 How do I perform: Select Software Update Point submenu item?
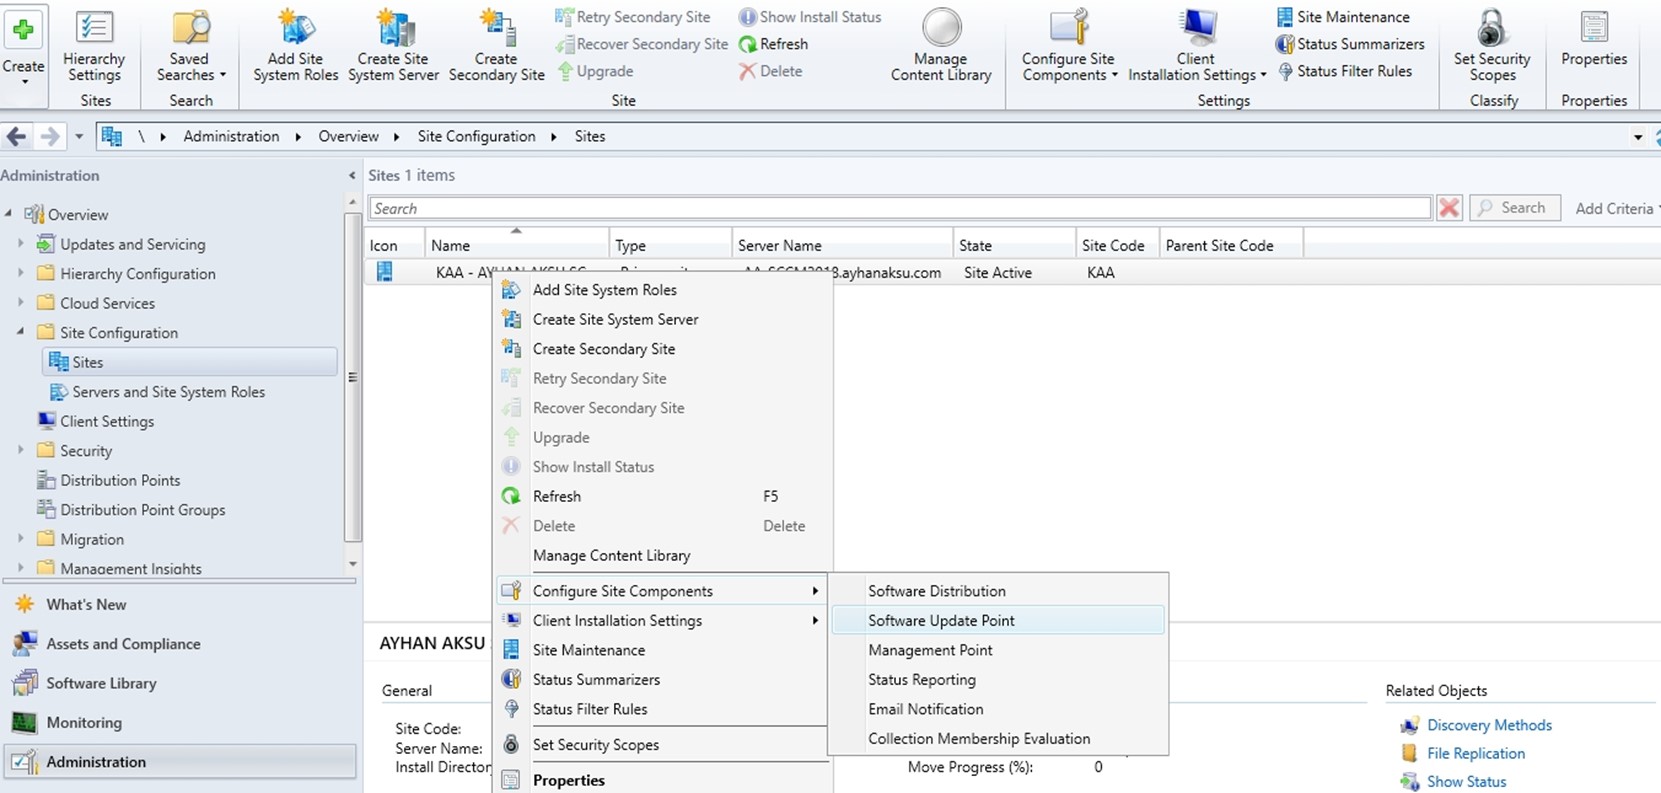998,620
